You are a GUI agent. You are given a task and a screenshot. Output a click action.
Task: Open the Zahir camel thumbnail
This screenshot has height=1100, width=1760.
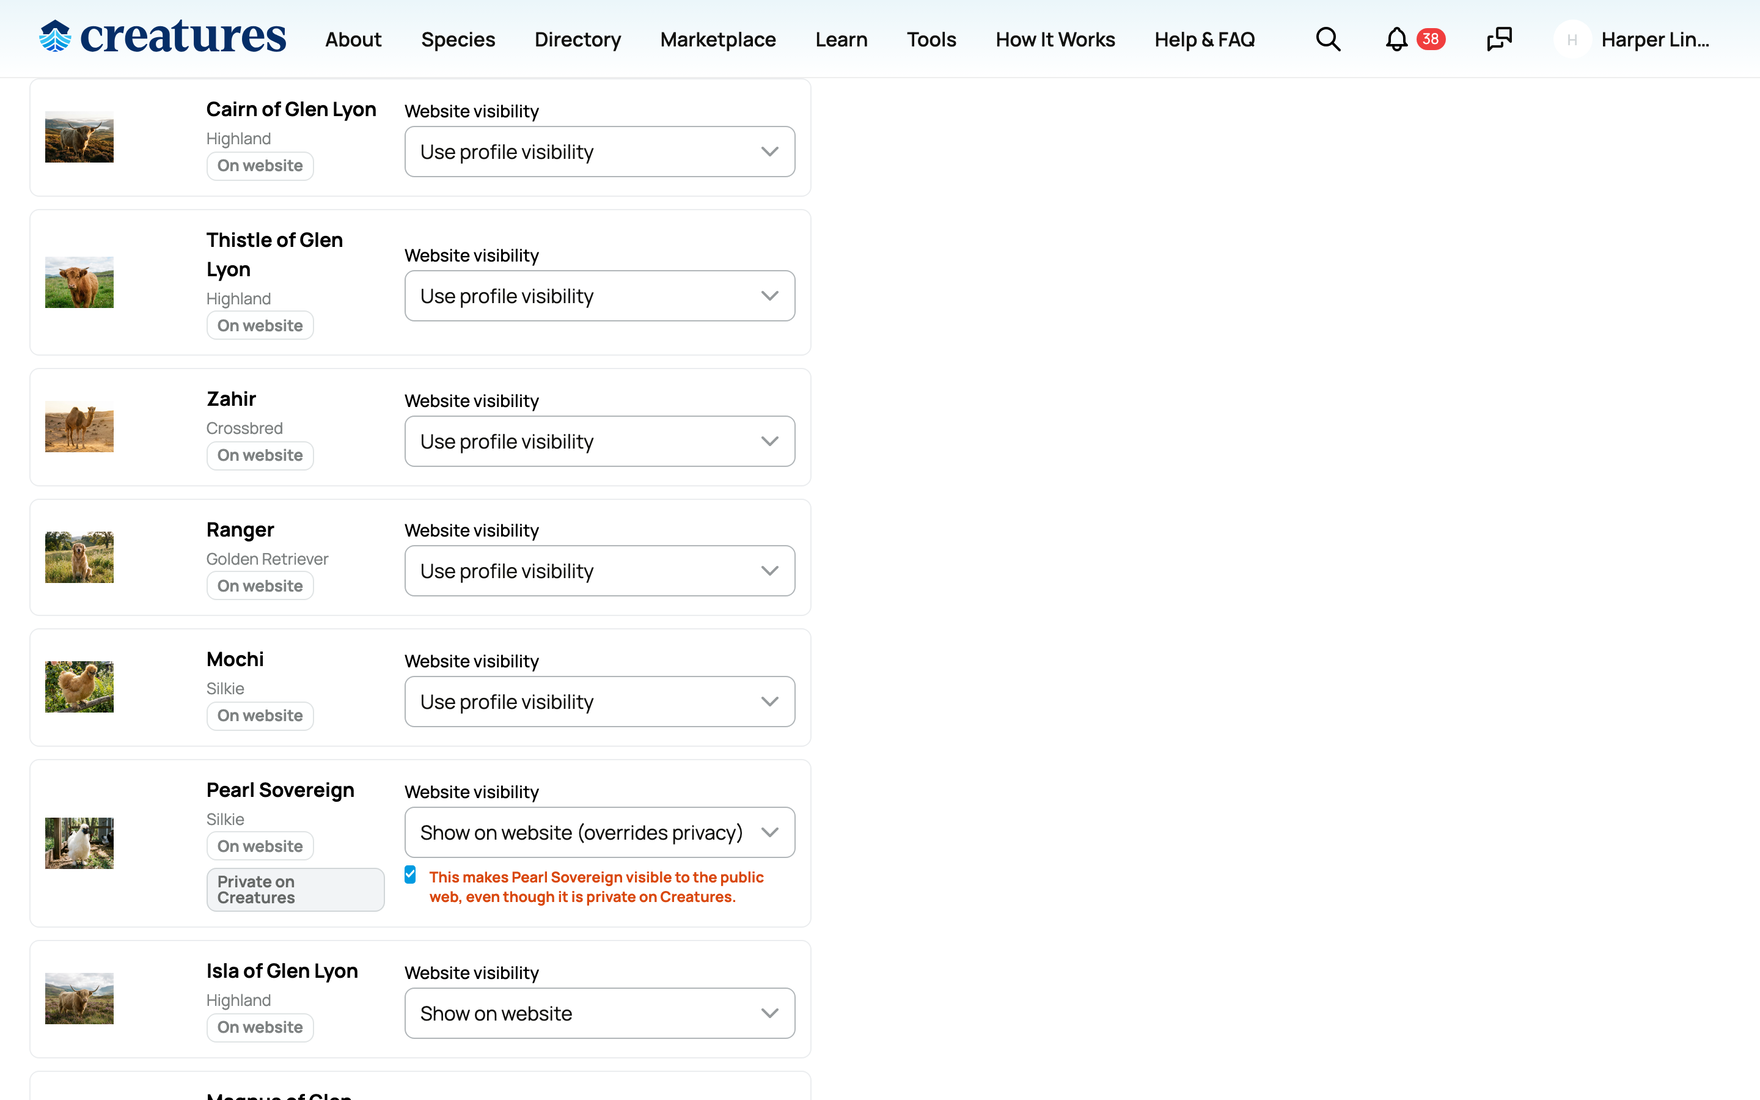(79, 427)
